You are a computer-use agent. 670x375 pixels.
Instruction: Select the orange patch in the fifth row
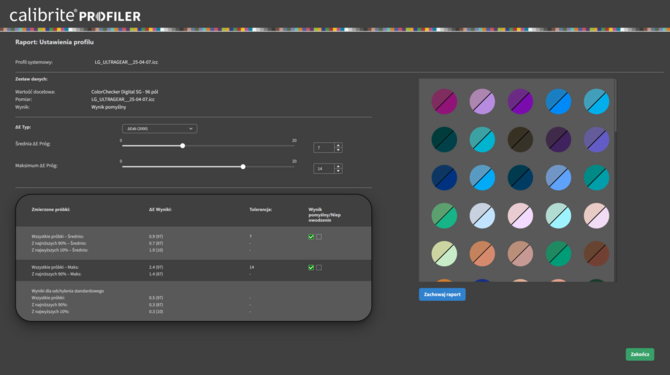coord(482,254)
